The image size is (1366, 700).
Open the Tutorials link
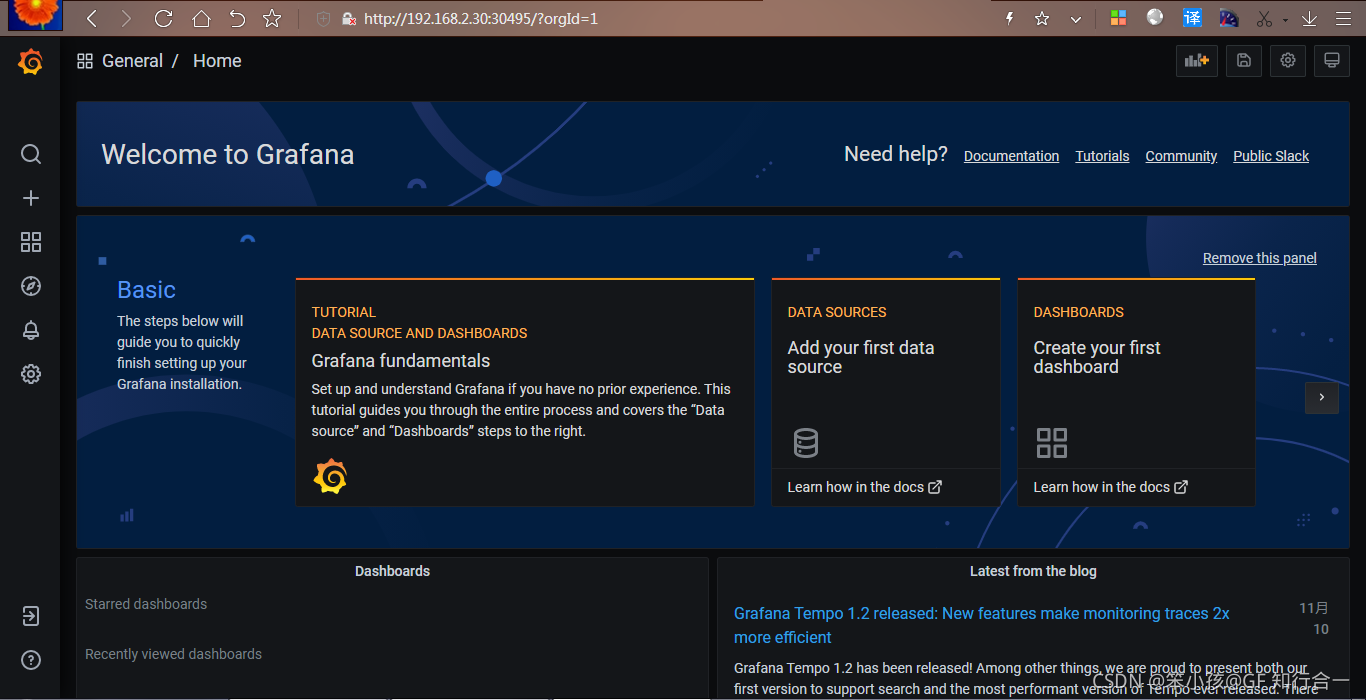[x=1102, y=156]
